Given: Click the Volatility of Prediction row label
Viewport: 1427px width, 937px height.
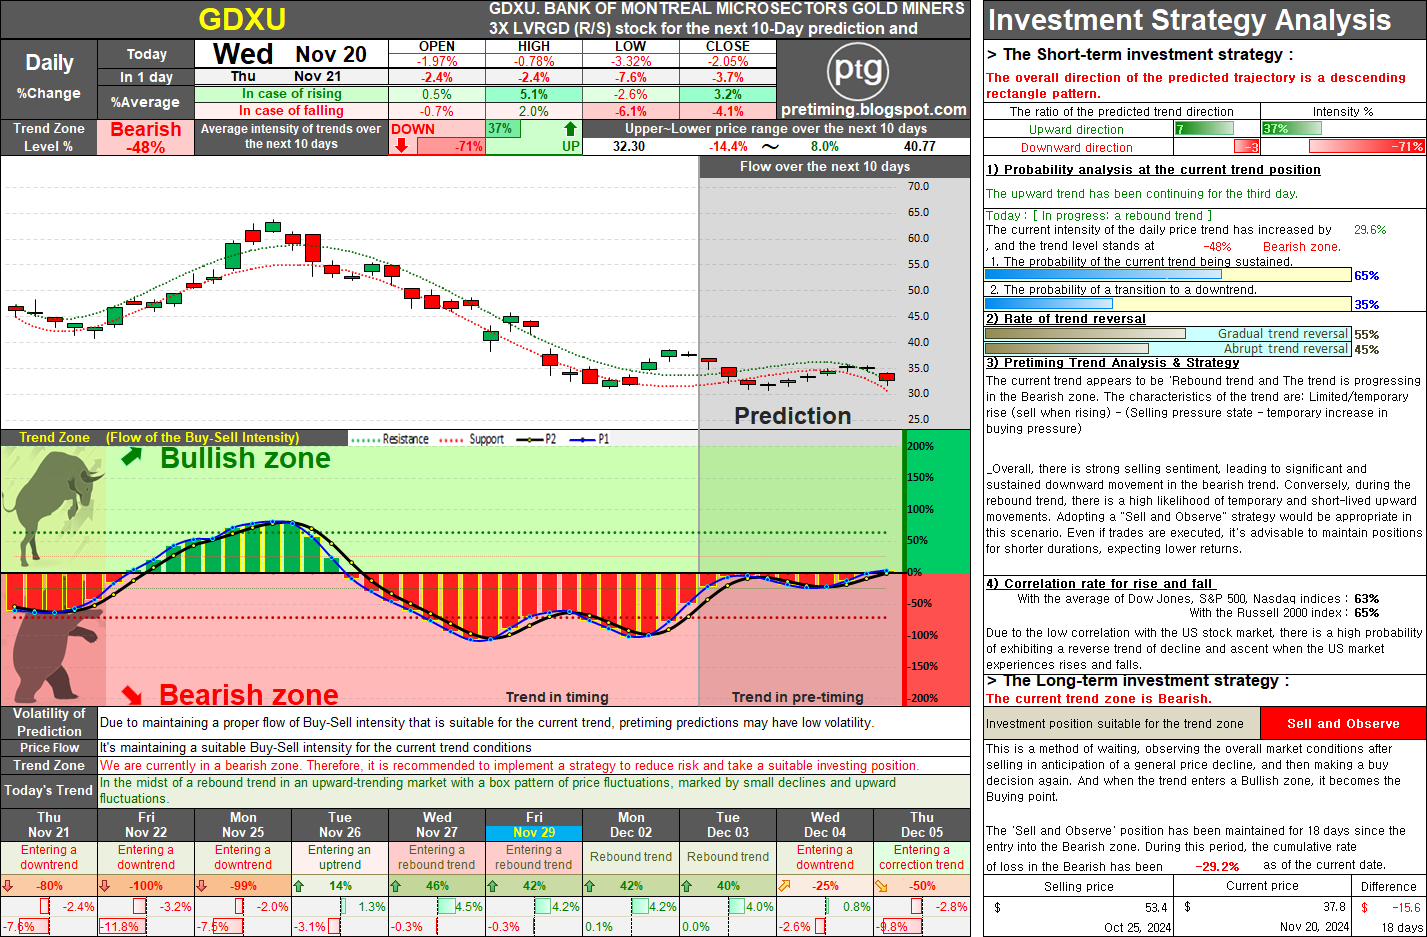Looking at the screenshot, I should click(x=49, y=722).
